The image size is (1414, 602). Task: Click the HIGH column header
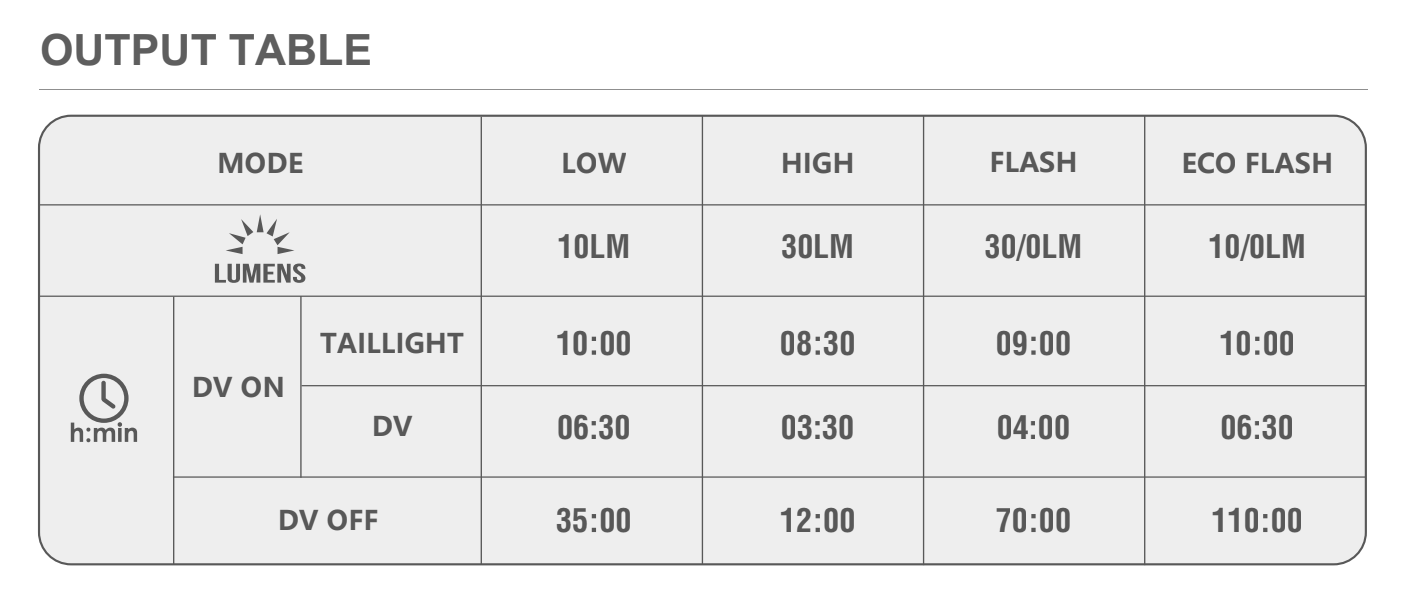pos(817,163)
